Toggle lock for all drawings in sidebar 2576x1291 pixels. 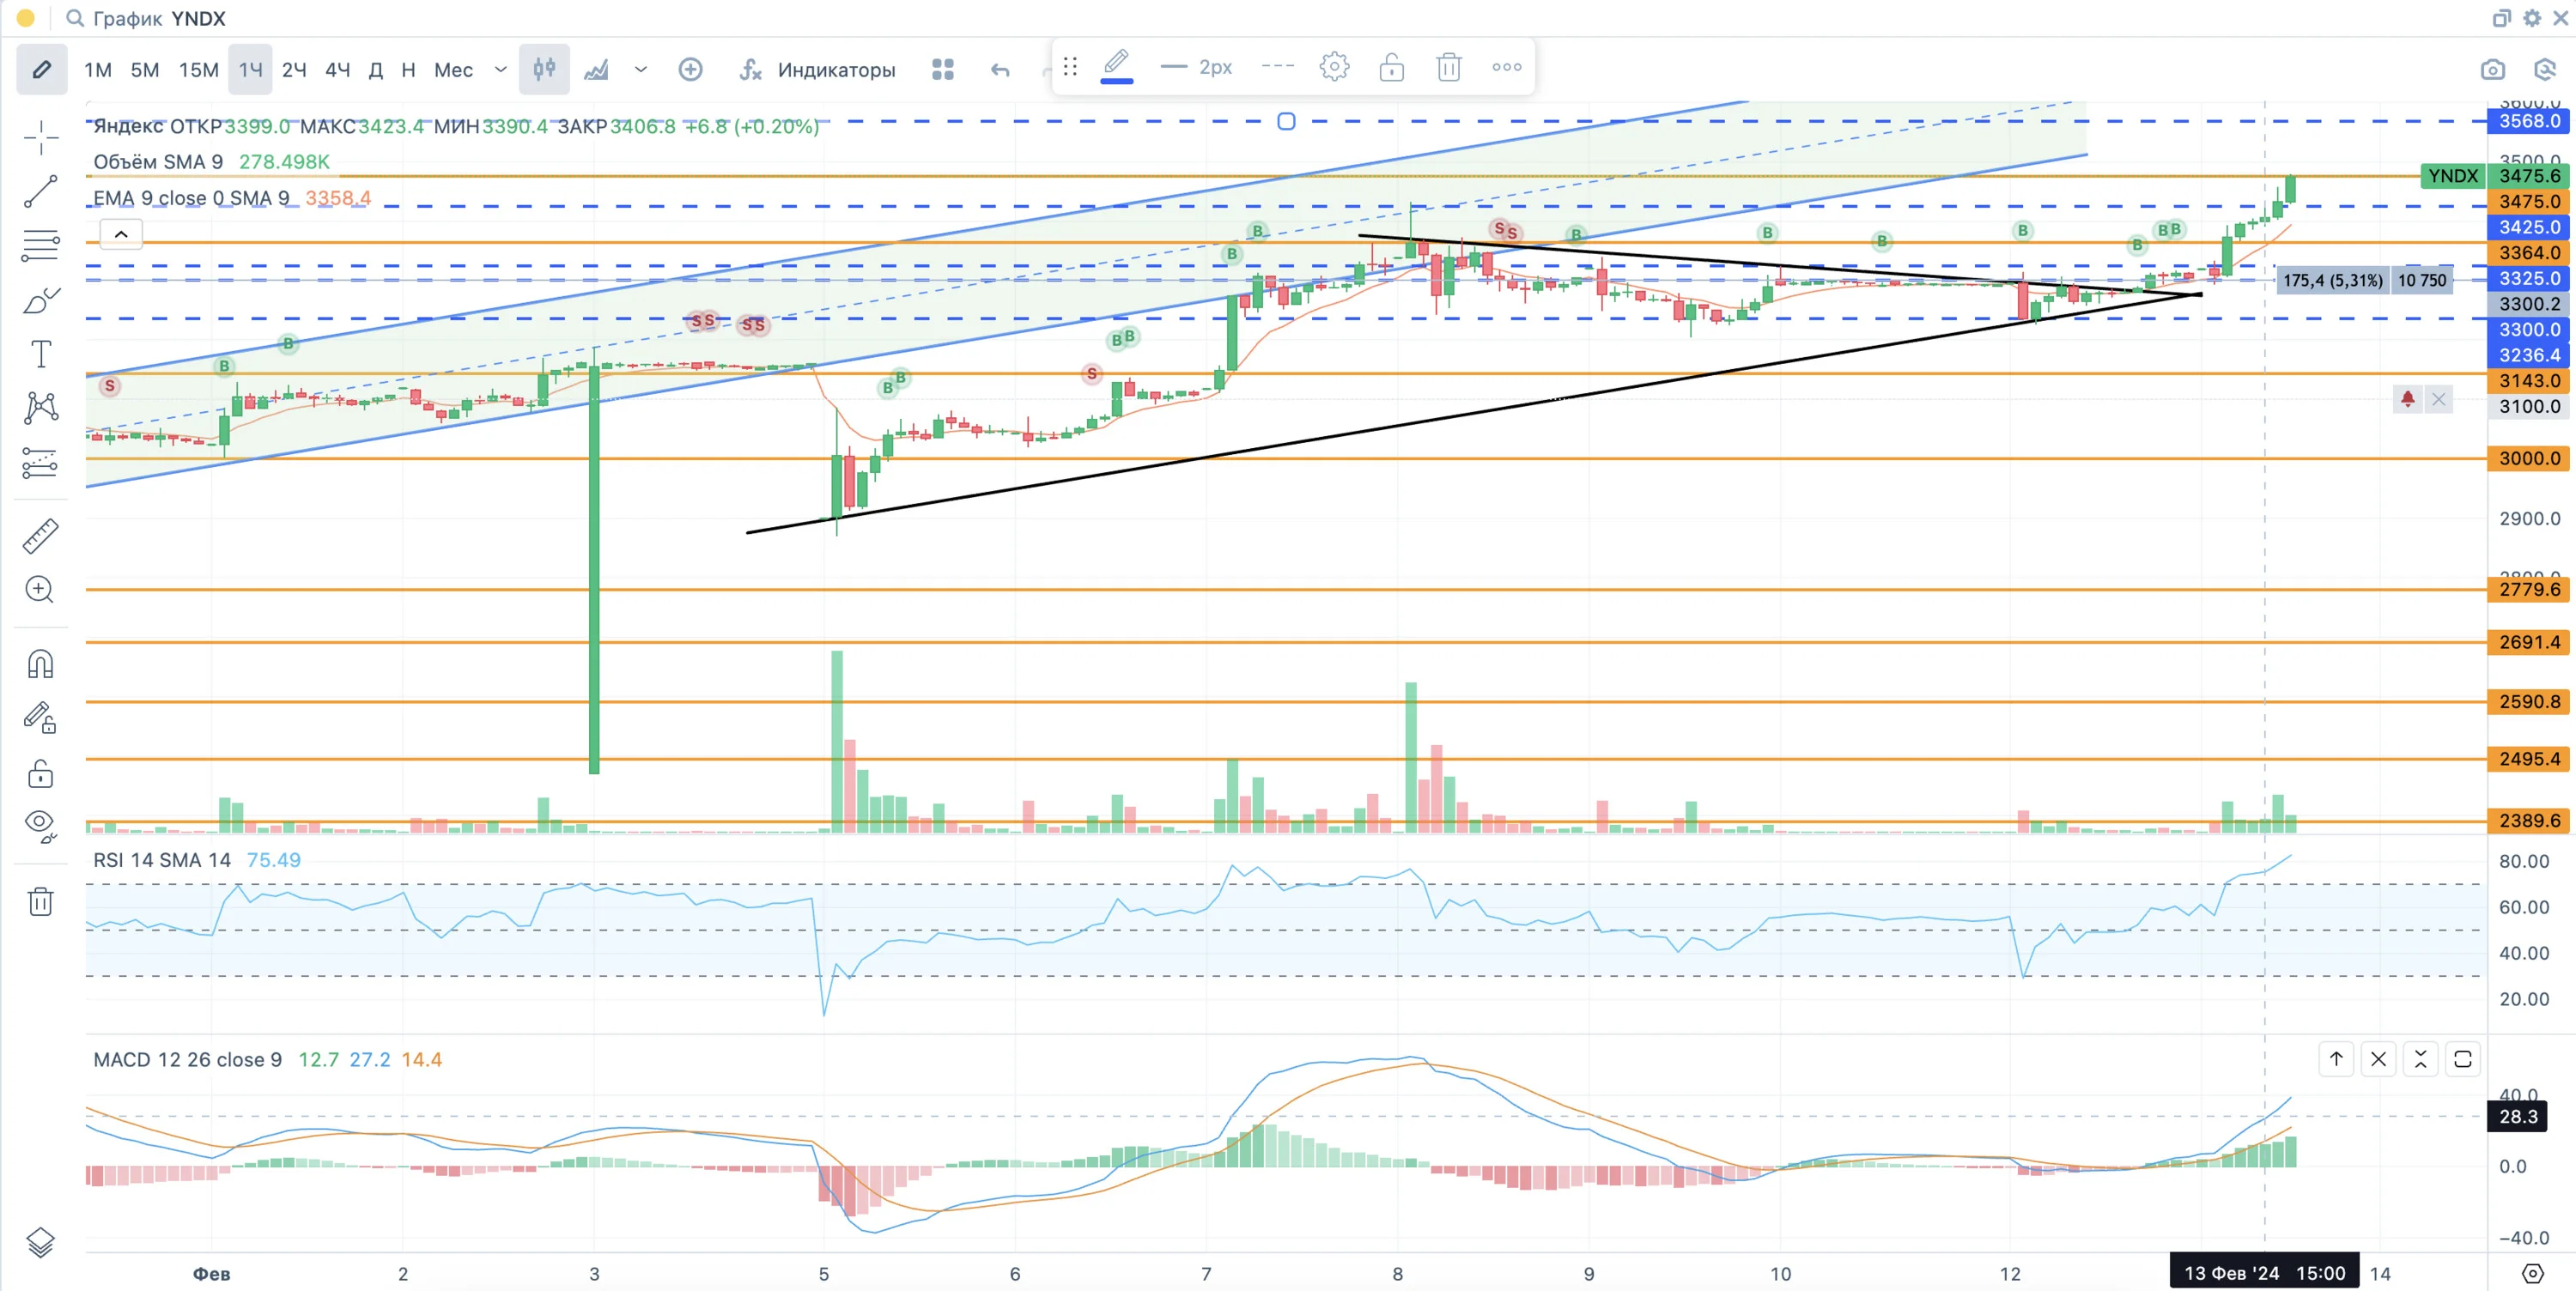point(41,773)
